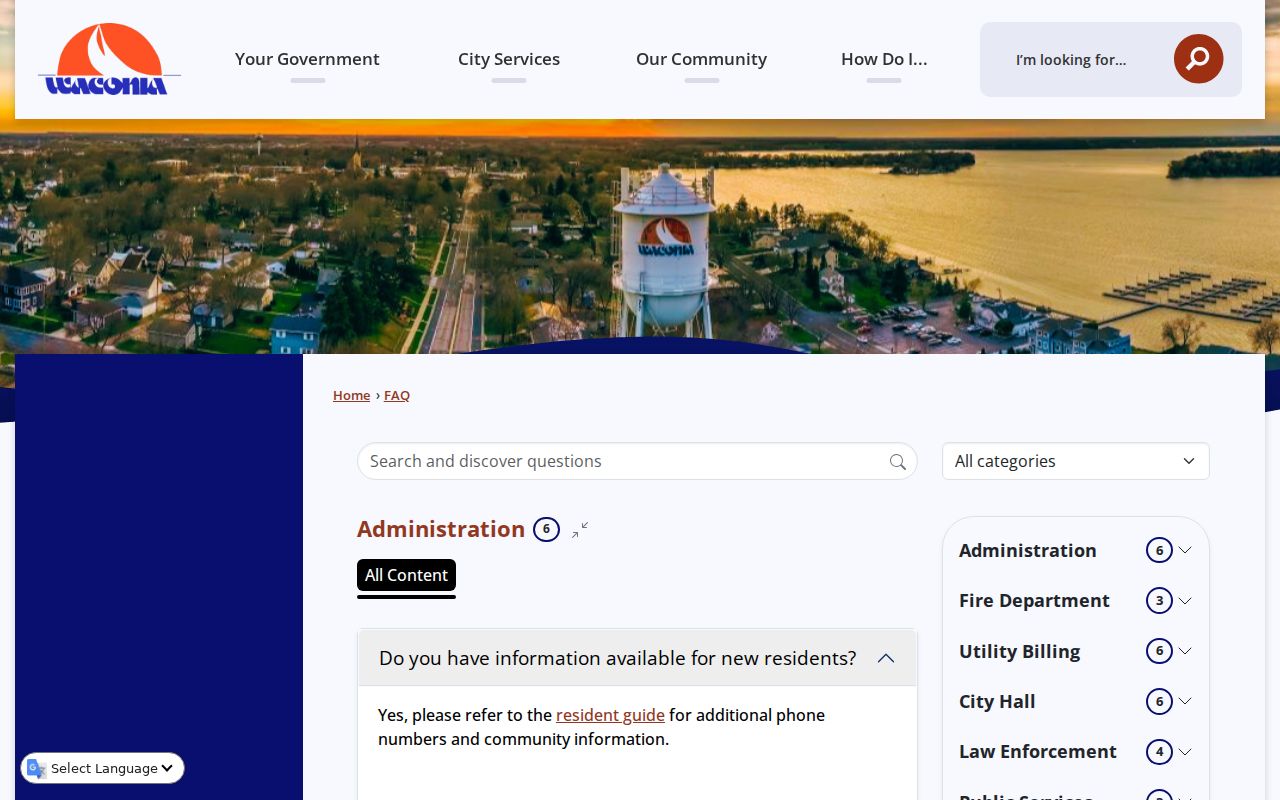This screenshot has width=1280, height=800.
Task: Expand the City Hall category chevron
Action: click(x=1185, y=701)
